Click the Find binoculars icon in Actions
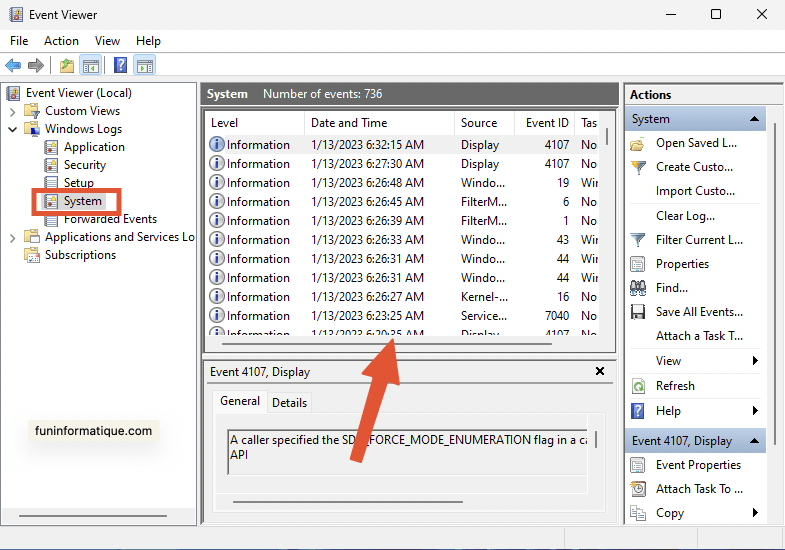The height and width of the screenshot is (550, 785). coord(638,288)
